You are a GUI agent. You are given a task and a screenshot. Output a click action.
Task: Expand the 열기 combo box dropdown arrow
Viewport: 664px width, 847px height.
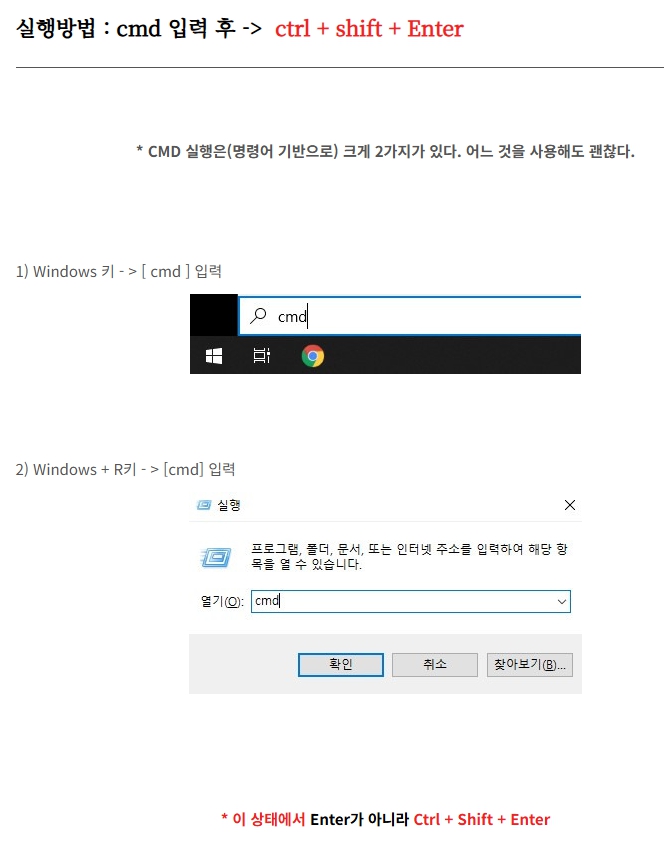562,601
